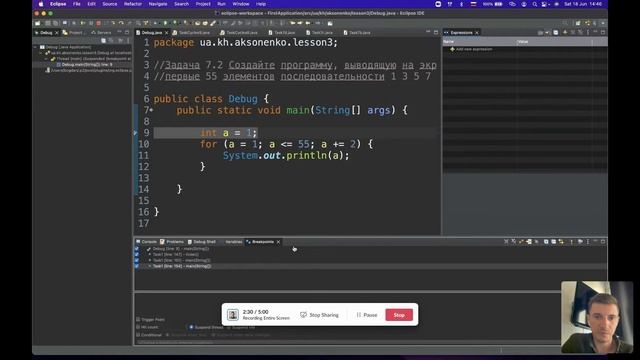Click the red Stop recording button
Image resolution: width=640 pixels, height=360 pixels.
(x=399, y=315)
